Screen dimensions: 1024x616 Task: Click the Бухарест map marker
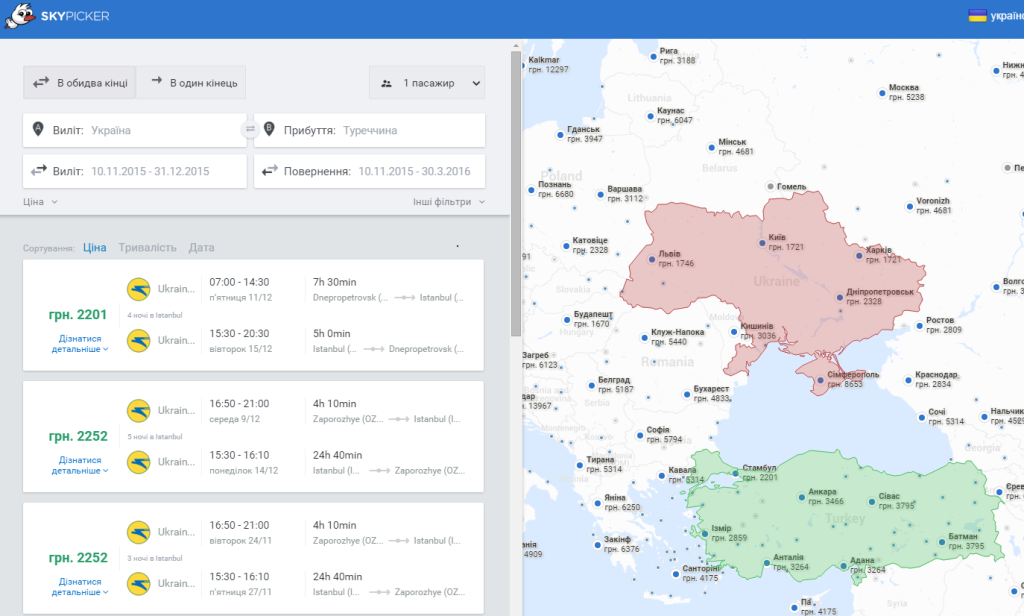click(x=686, y=394)
